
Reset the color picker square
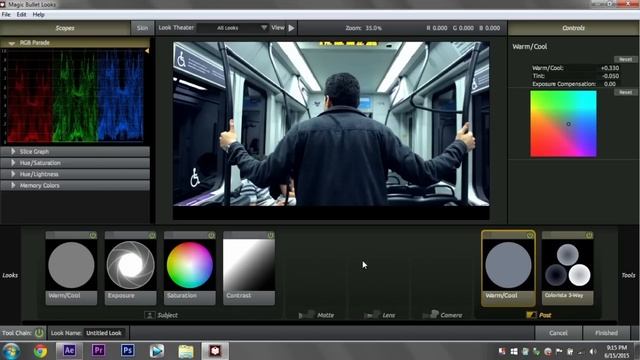625,92
